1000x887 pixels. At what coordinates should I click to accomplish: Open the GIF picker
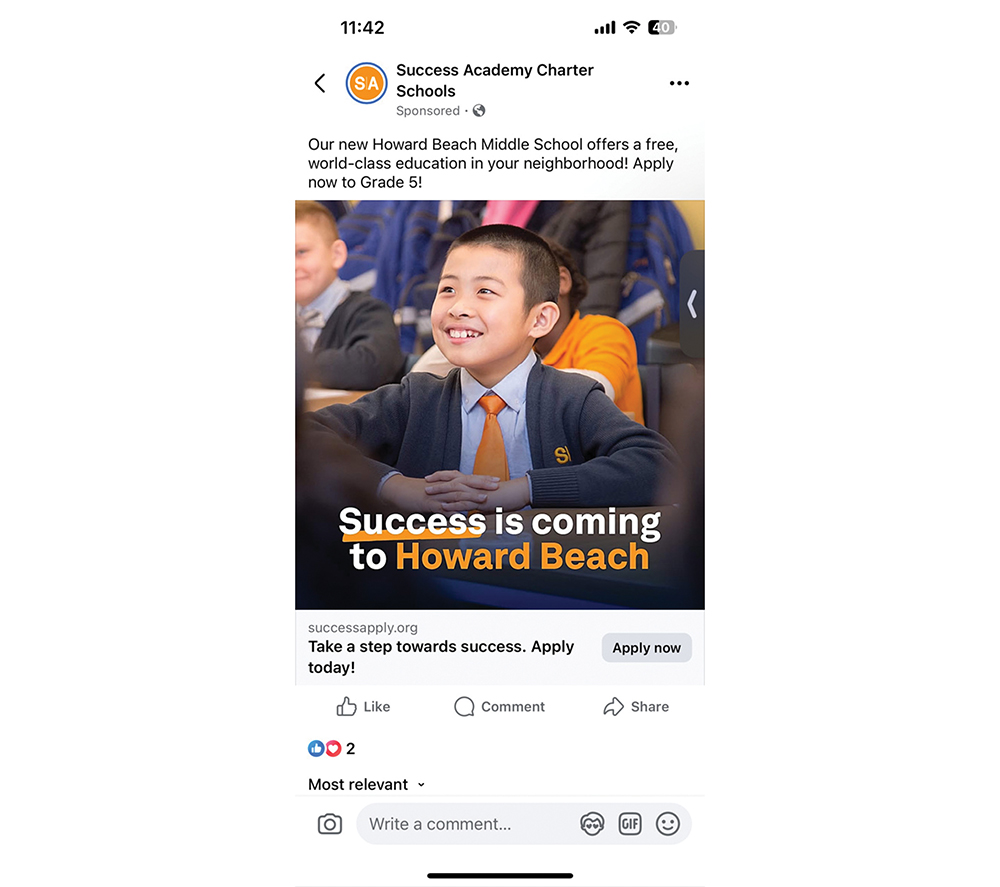pyautogui.click(x=630, y=824)
